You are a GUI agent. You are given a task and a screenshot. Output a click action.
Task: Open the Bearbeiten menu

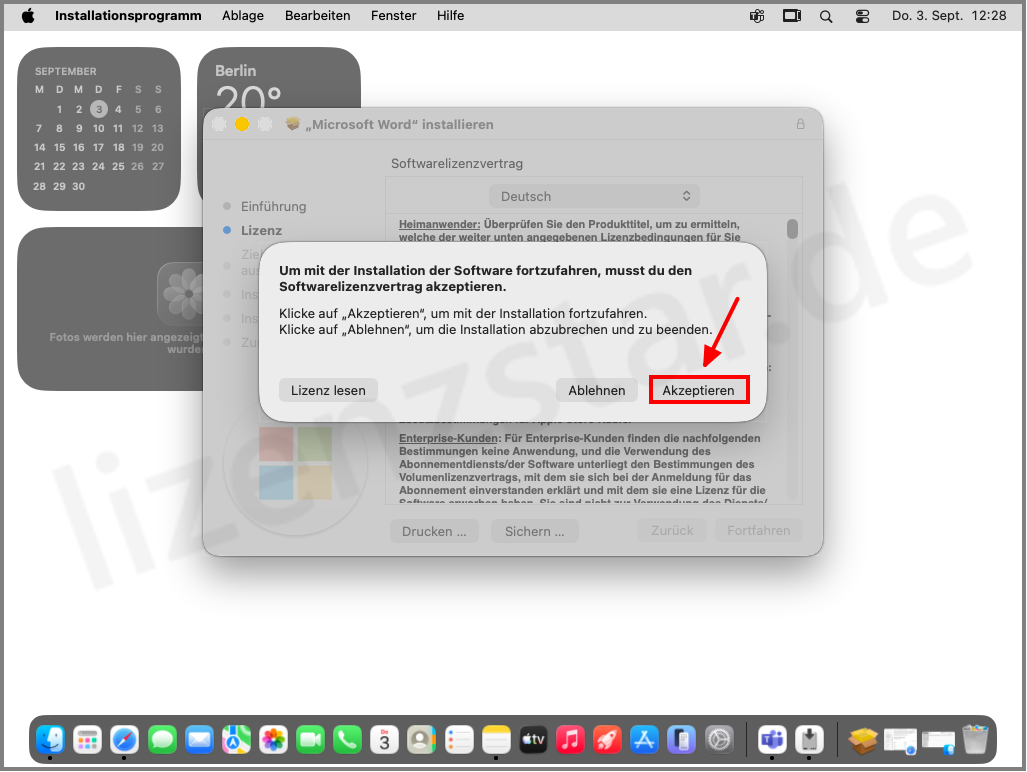pyautogui.click(x=318, y=16)
